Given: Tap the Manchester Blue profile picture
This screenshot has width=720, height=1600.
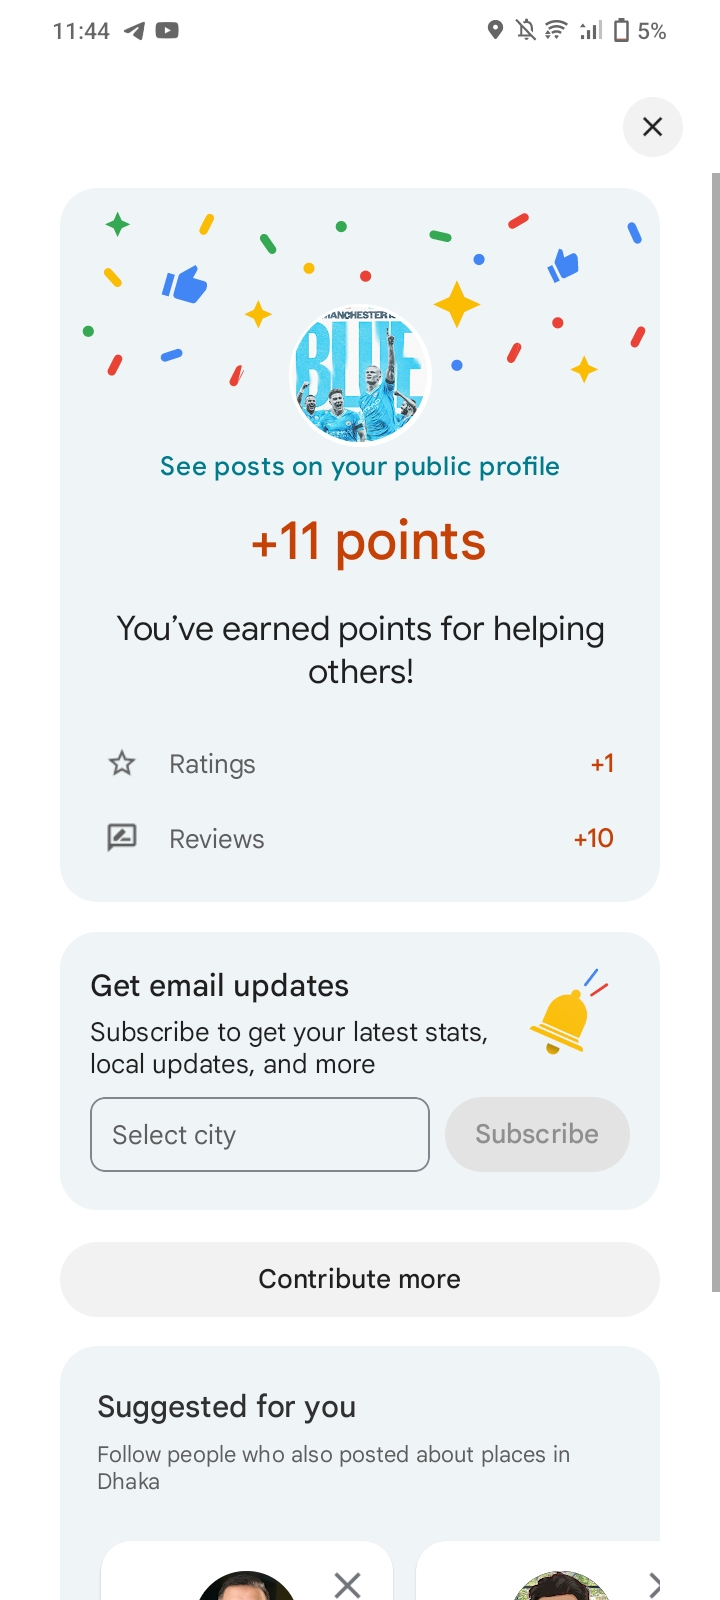Looking at the screenshot, I should pyautogui.click(x=360, y=375).
